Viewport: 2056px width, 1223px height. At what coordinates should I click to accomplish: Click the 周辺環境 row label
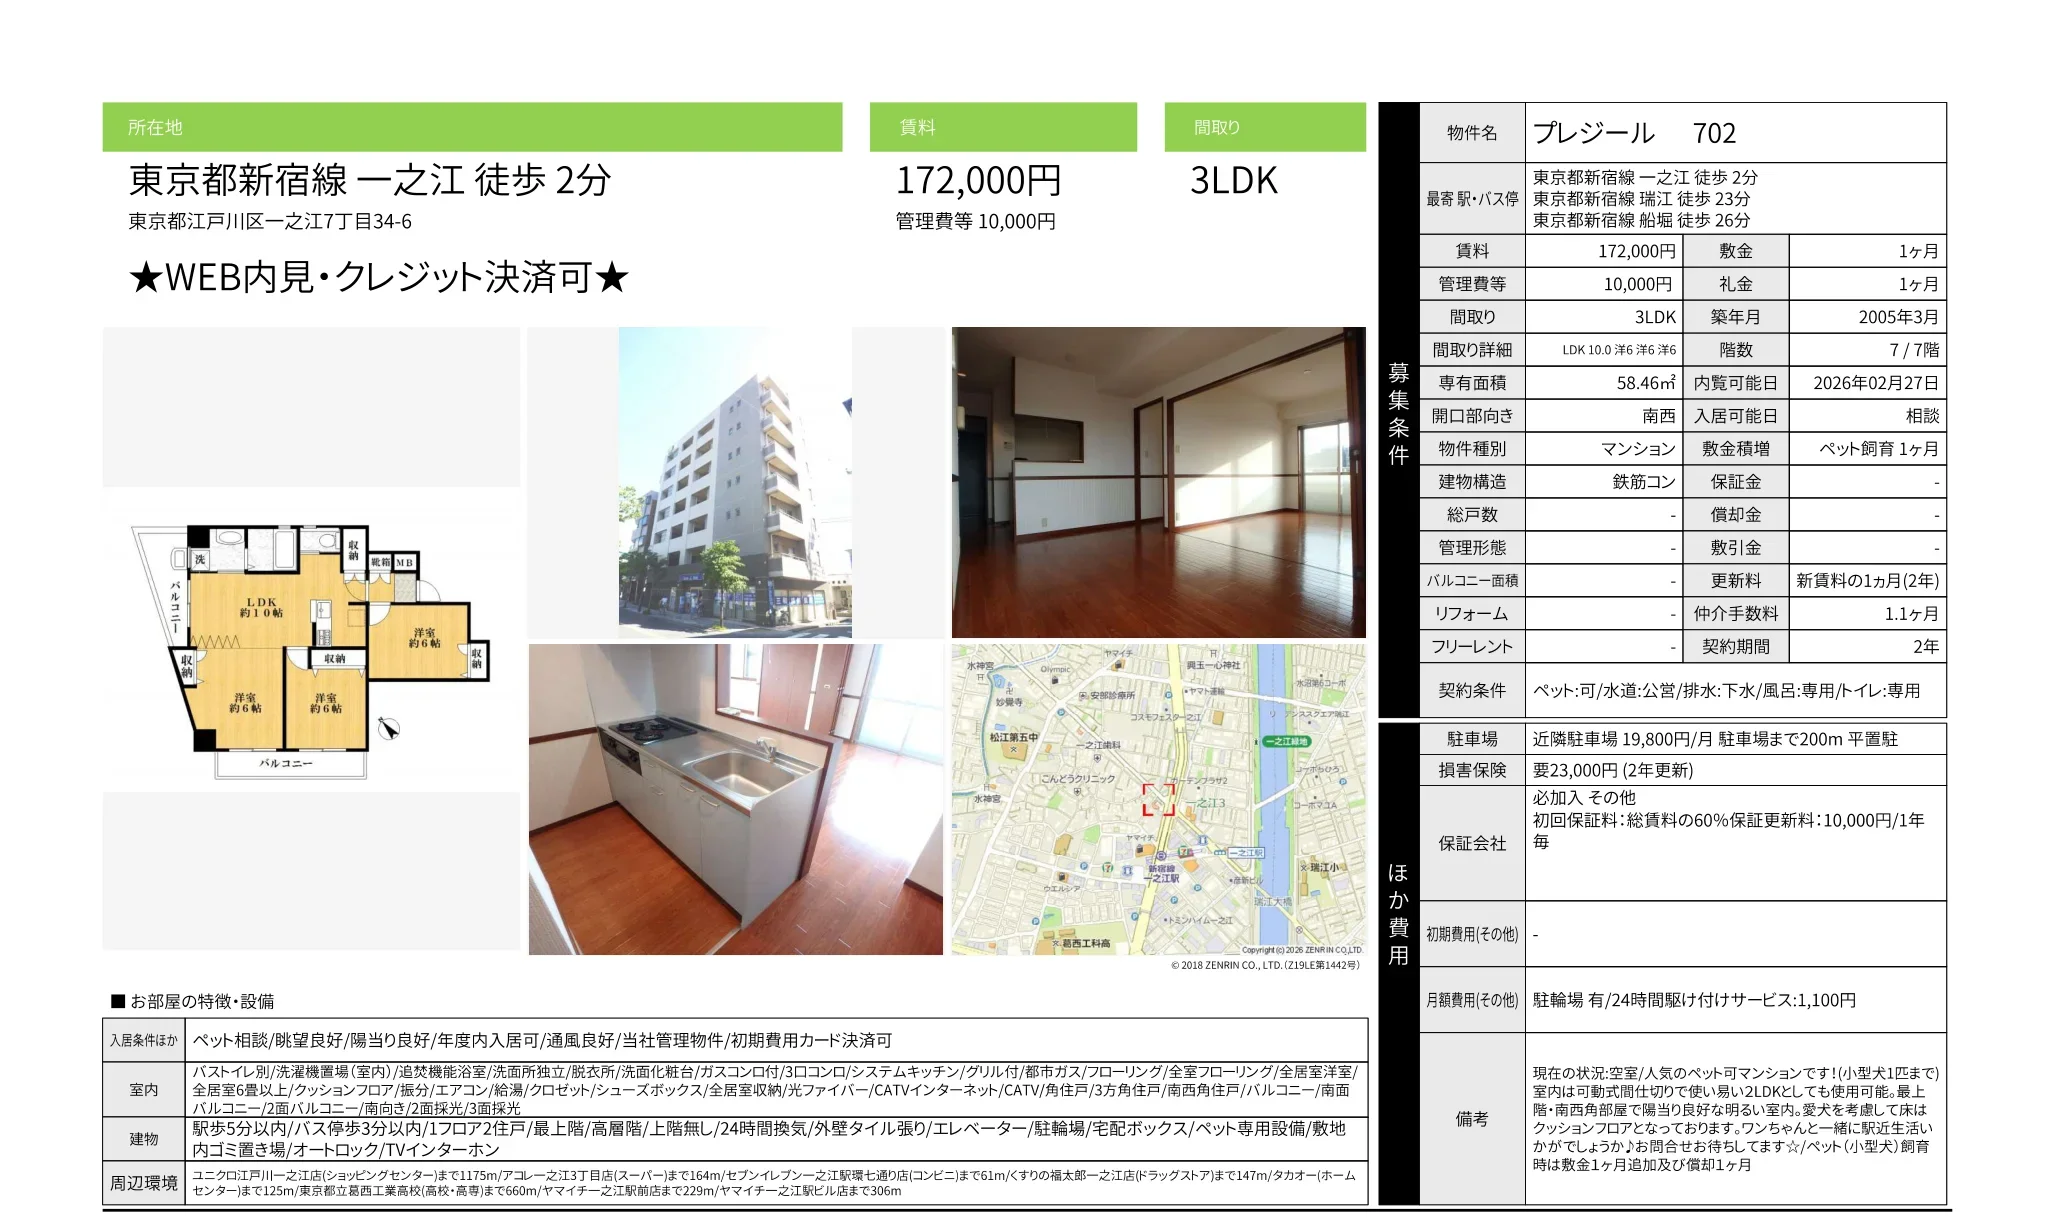[x=143, y=1183]
